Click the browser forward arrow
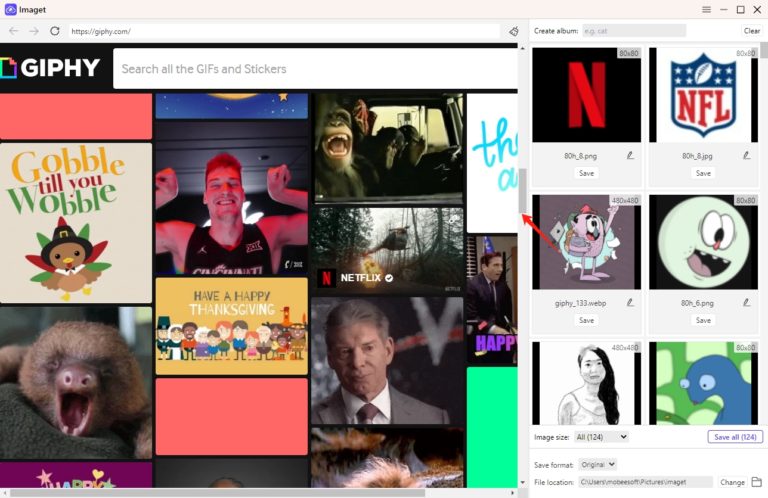Viewport: 768px width, 498px height. (34, 31)
